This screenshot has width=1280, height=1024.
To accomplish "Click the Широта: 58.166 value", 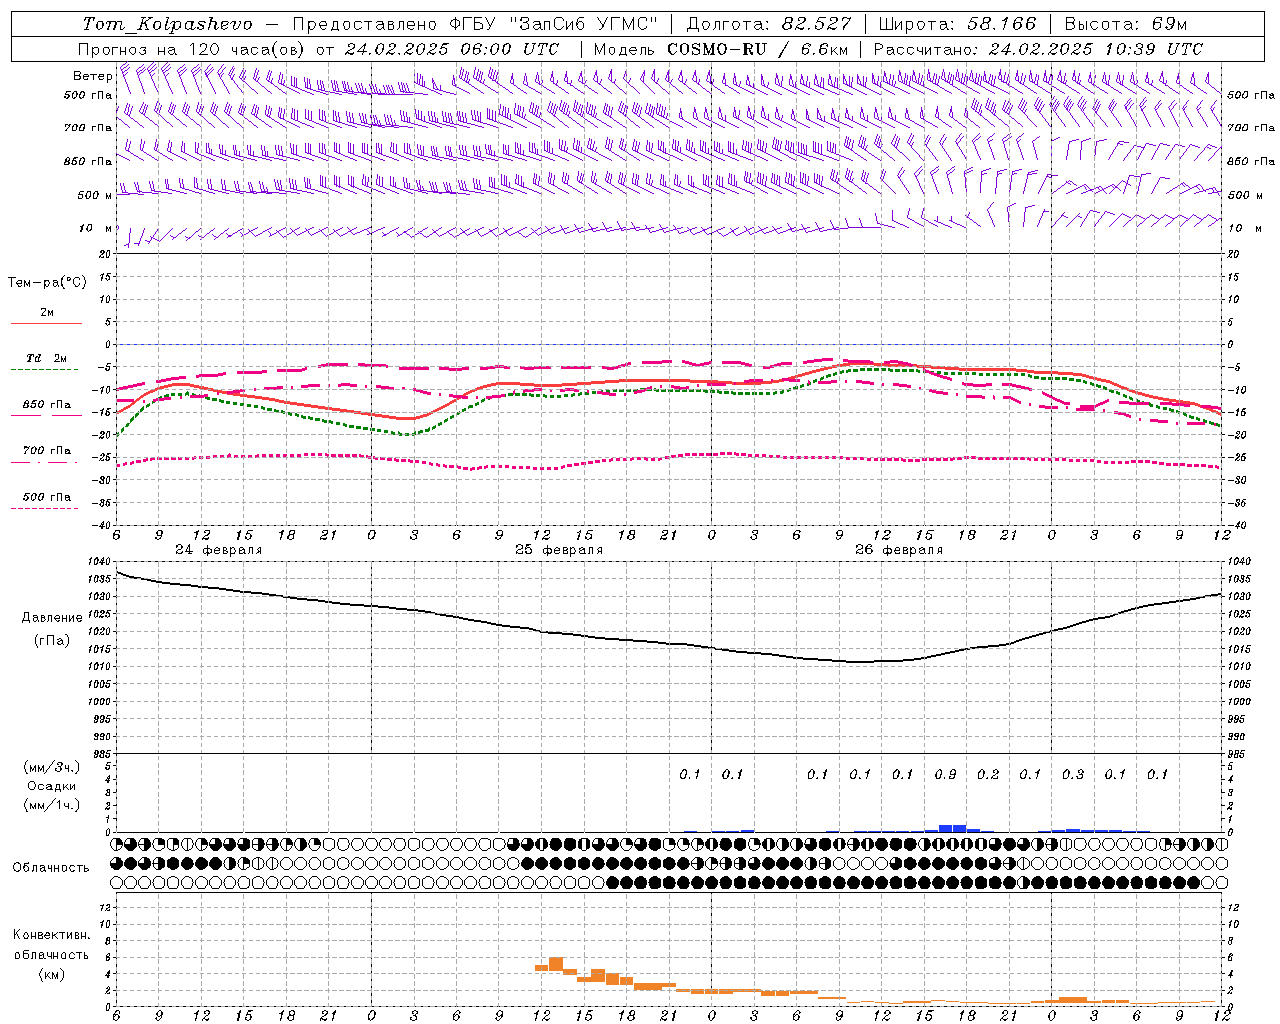I will [958, 23].
